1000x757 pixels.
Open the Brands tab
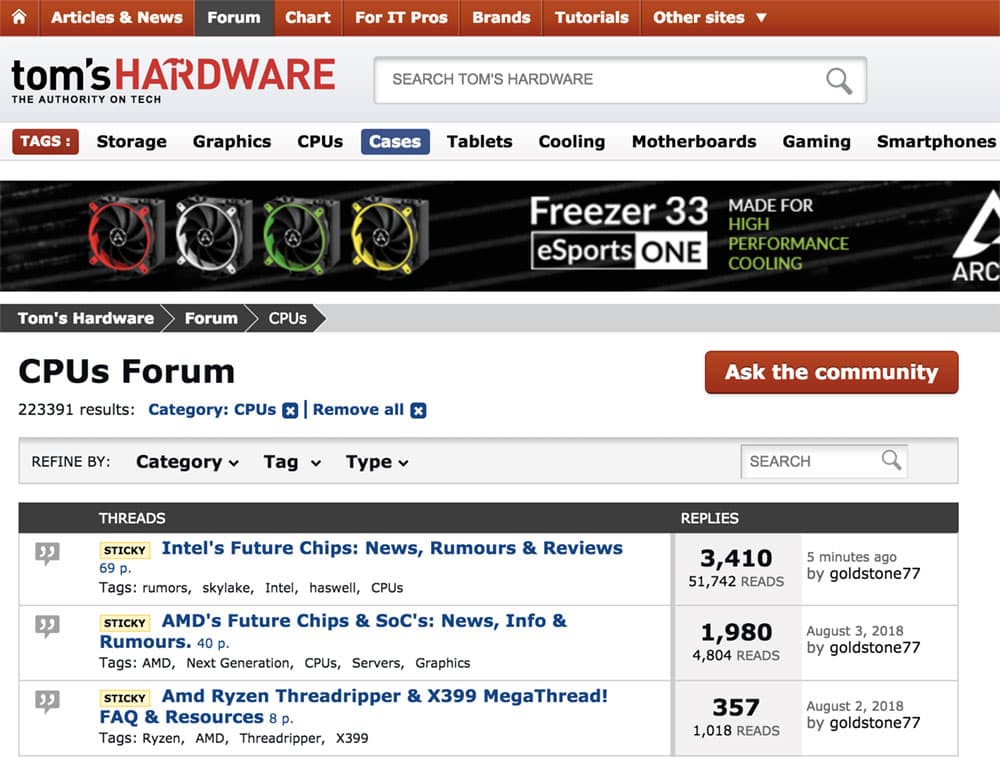(501, 18)
